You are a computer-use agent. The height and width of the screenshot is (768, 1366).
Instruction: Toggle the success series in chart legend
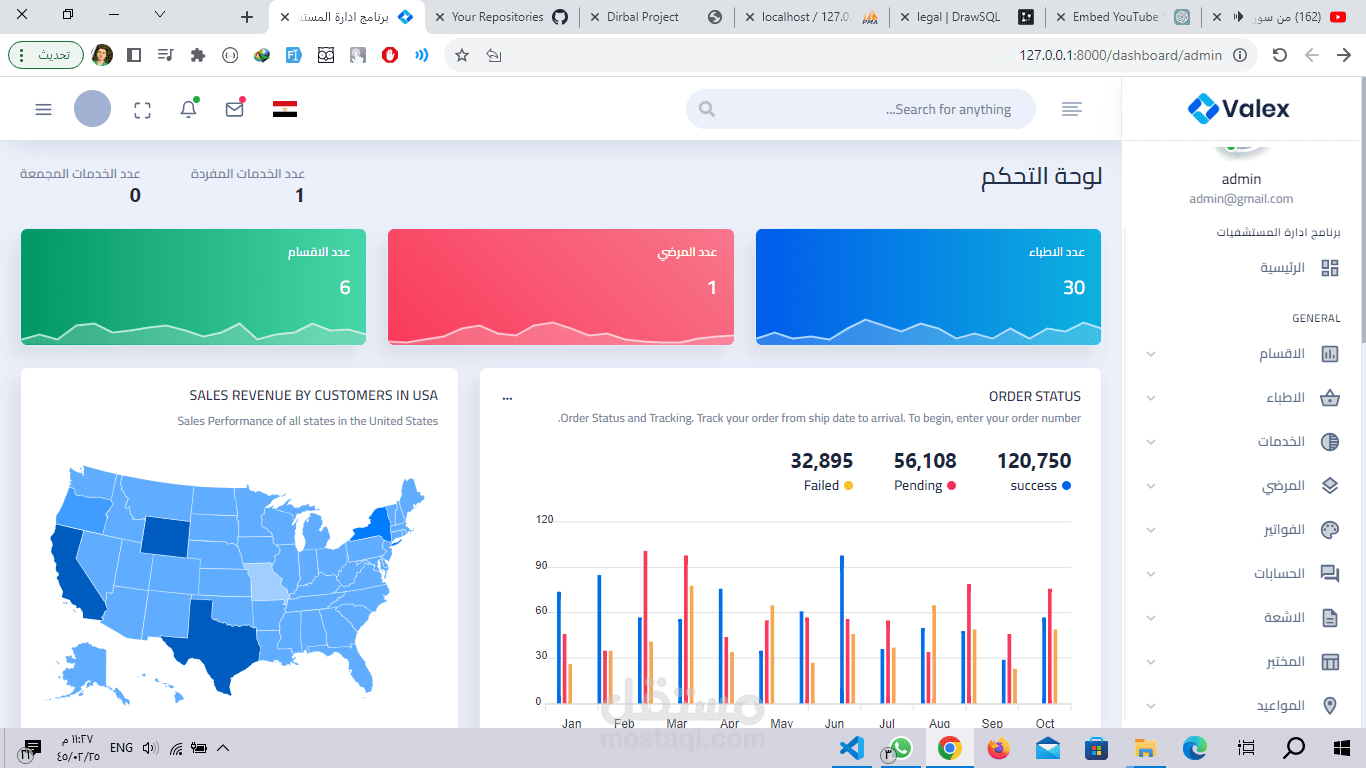[1040, 486]
